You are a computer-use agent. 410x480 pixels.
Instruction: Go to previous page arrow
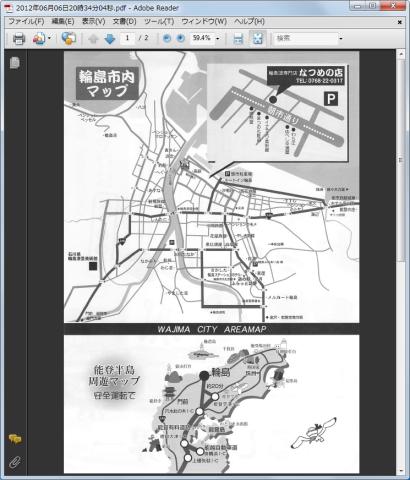(x=93, y=39)
